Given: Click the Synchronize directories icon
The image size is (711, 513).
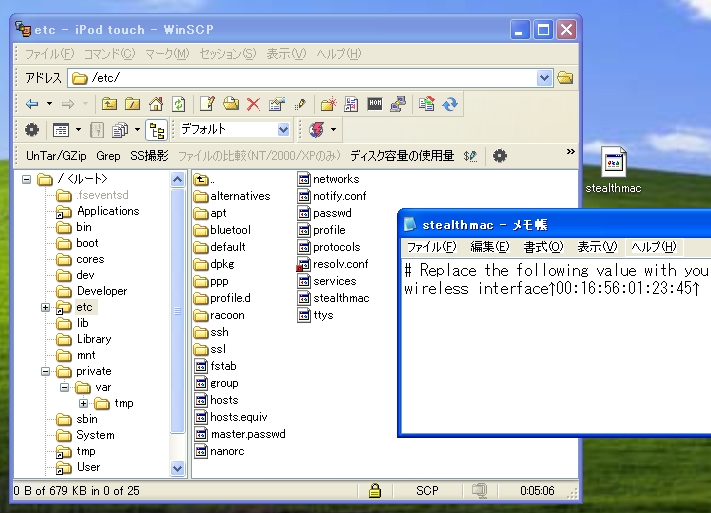Looking at the screenshot, I should [x=426, y=104].
